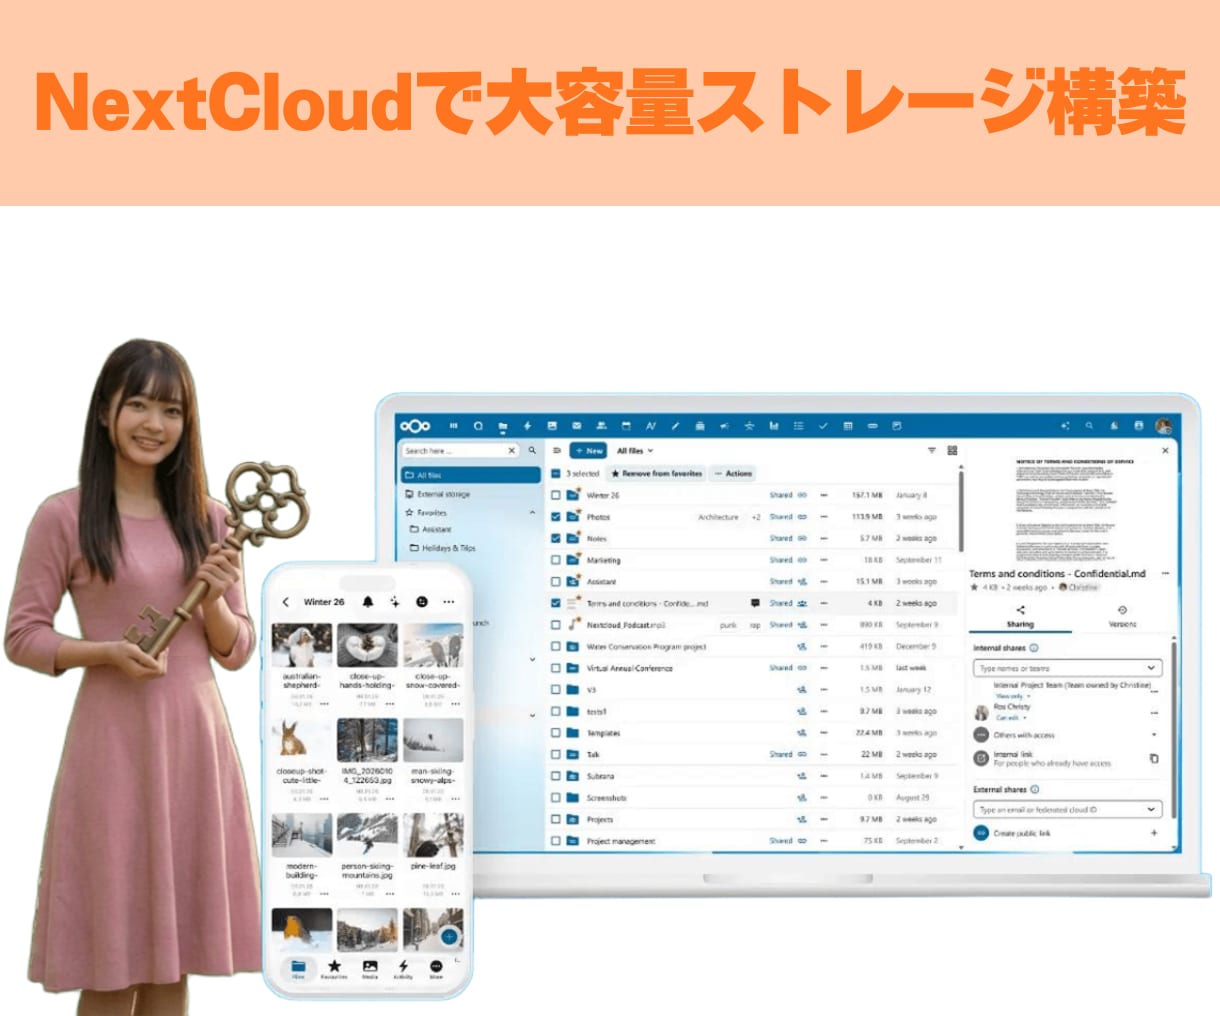Uncheck the Notes folder

point(556,538)
